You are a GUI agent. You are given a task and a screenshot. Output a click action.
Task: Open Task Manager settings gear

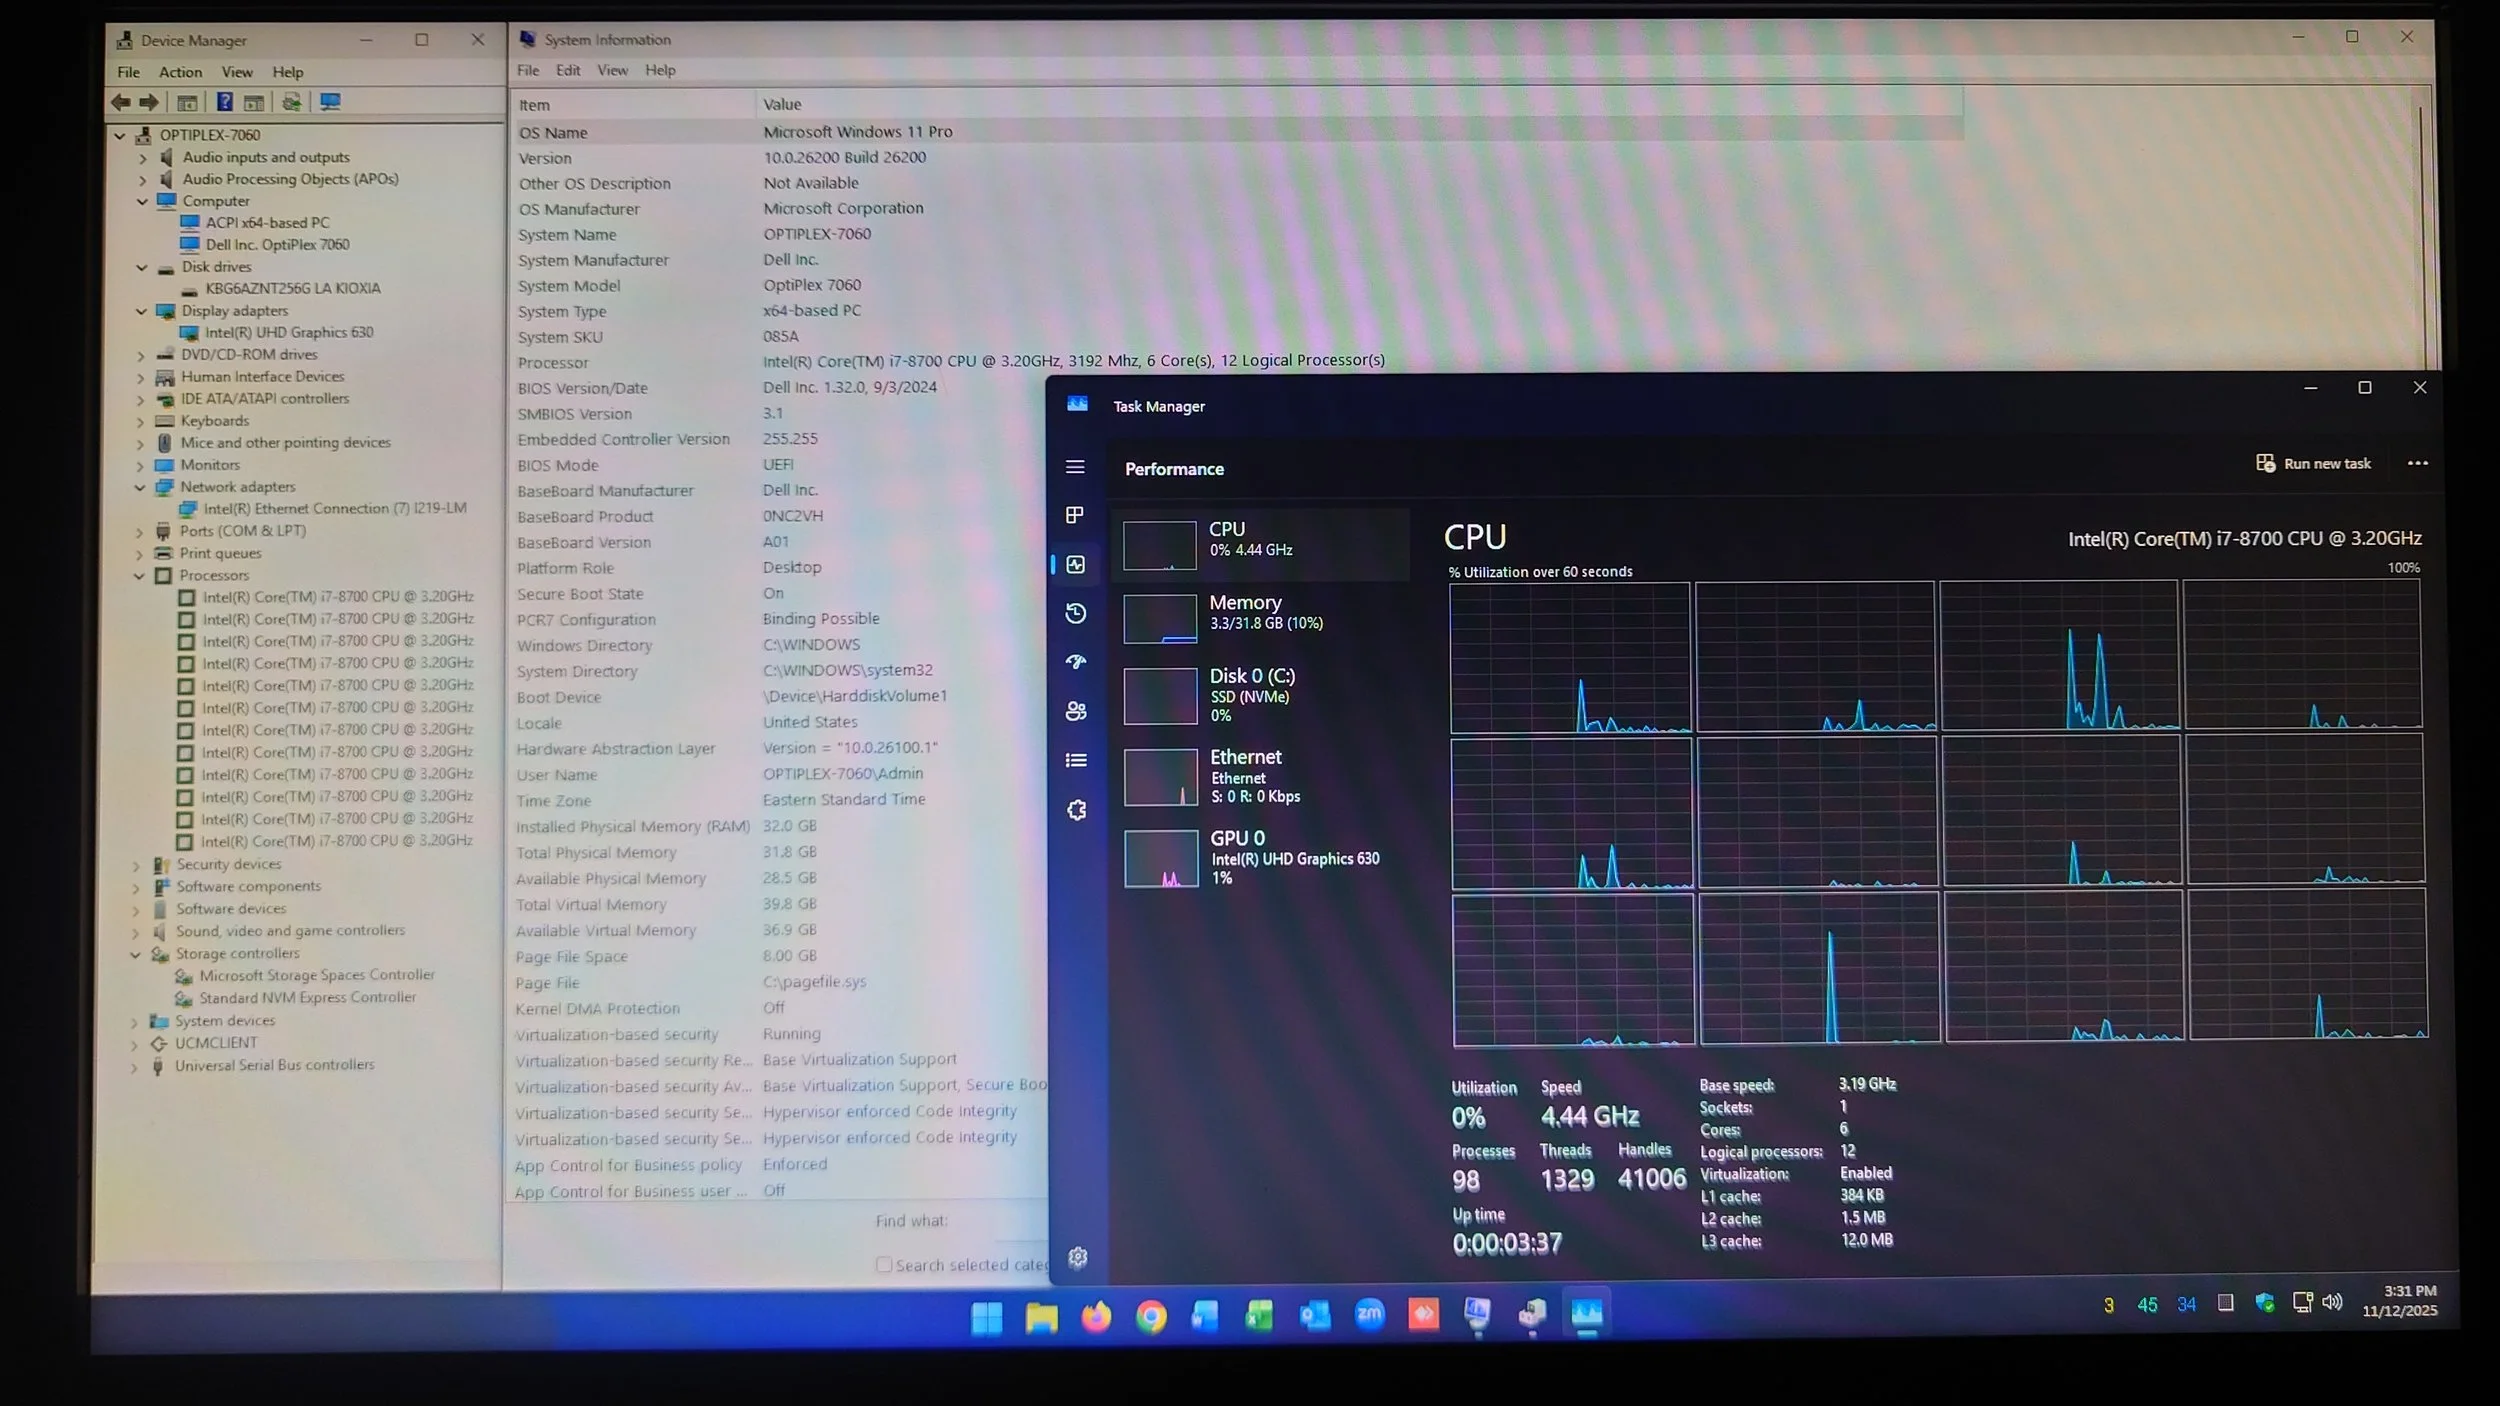(1077, 1258)
